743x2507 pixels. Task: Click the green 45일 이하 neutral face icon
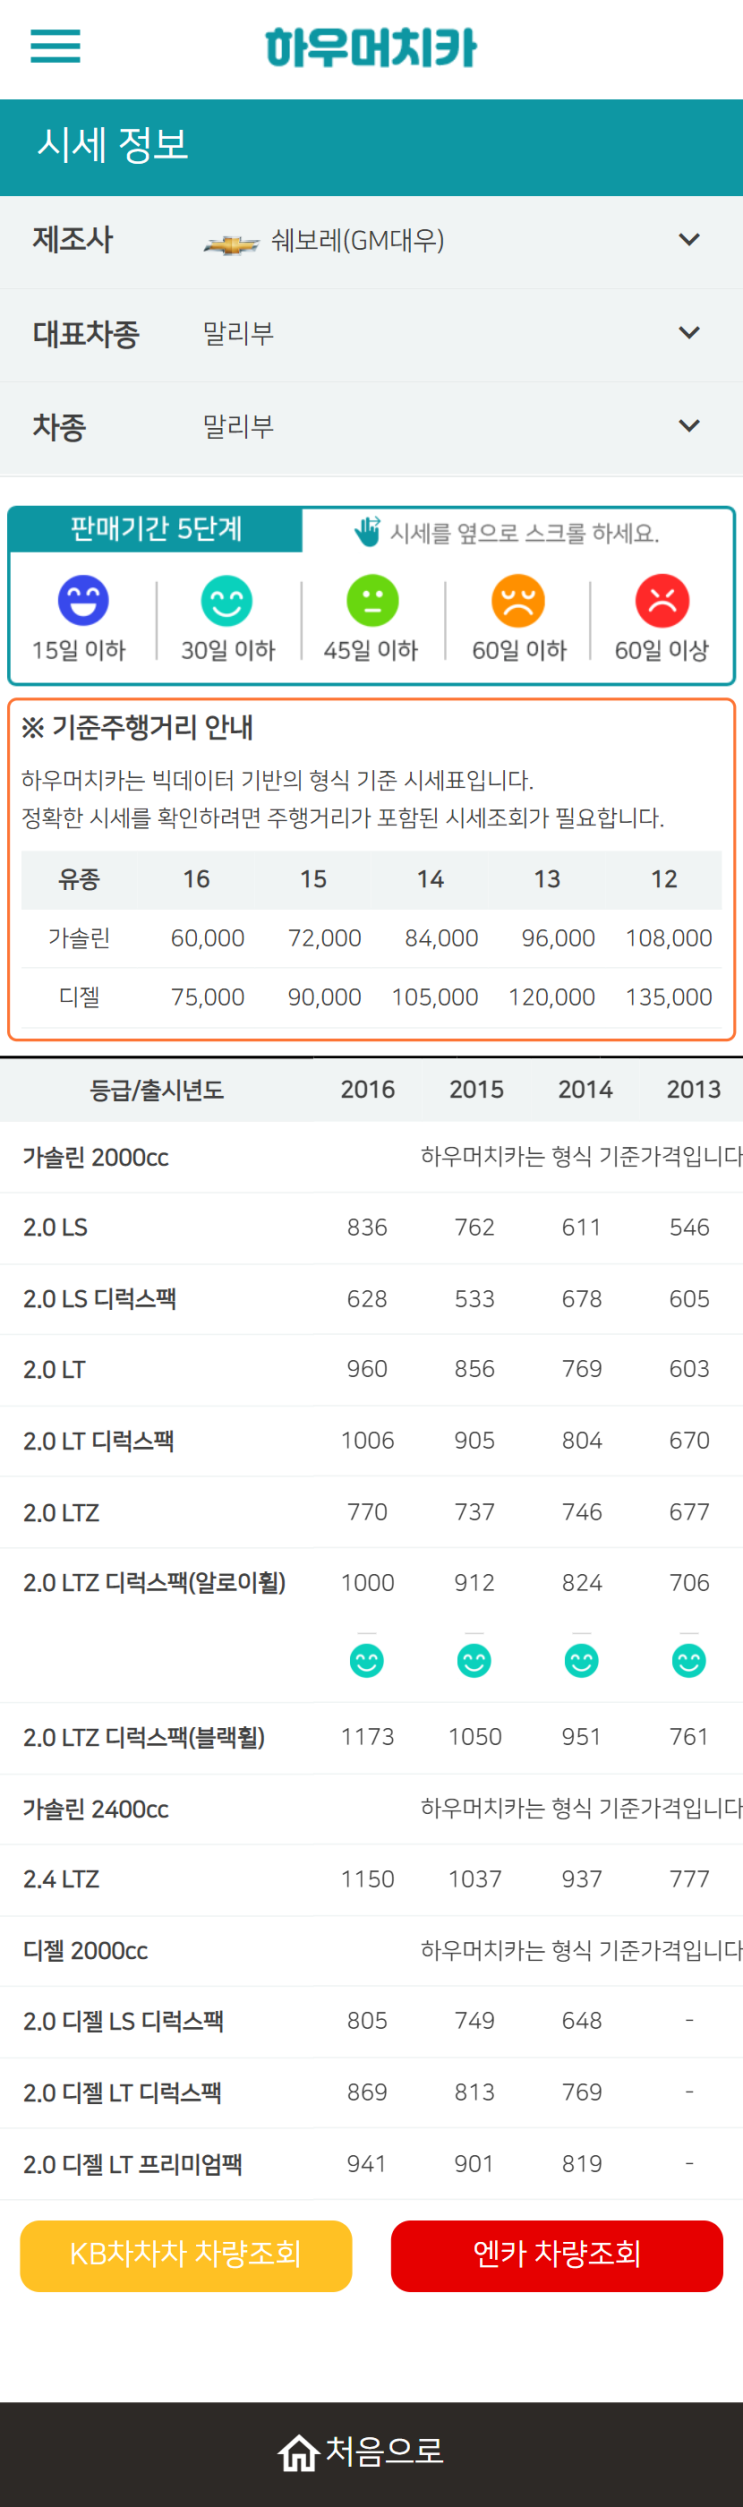tap(372, 601)
